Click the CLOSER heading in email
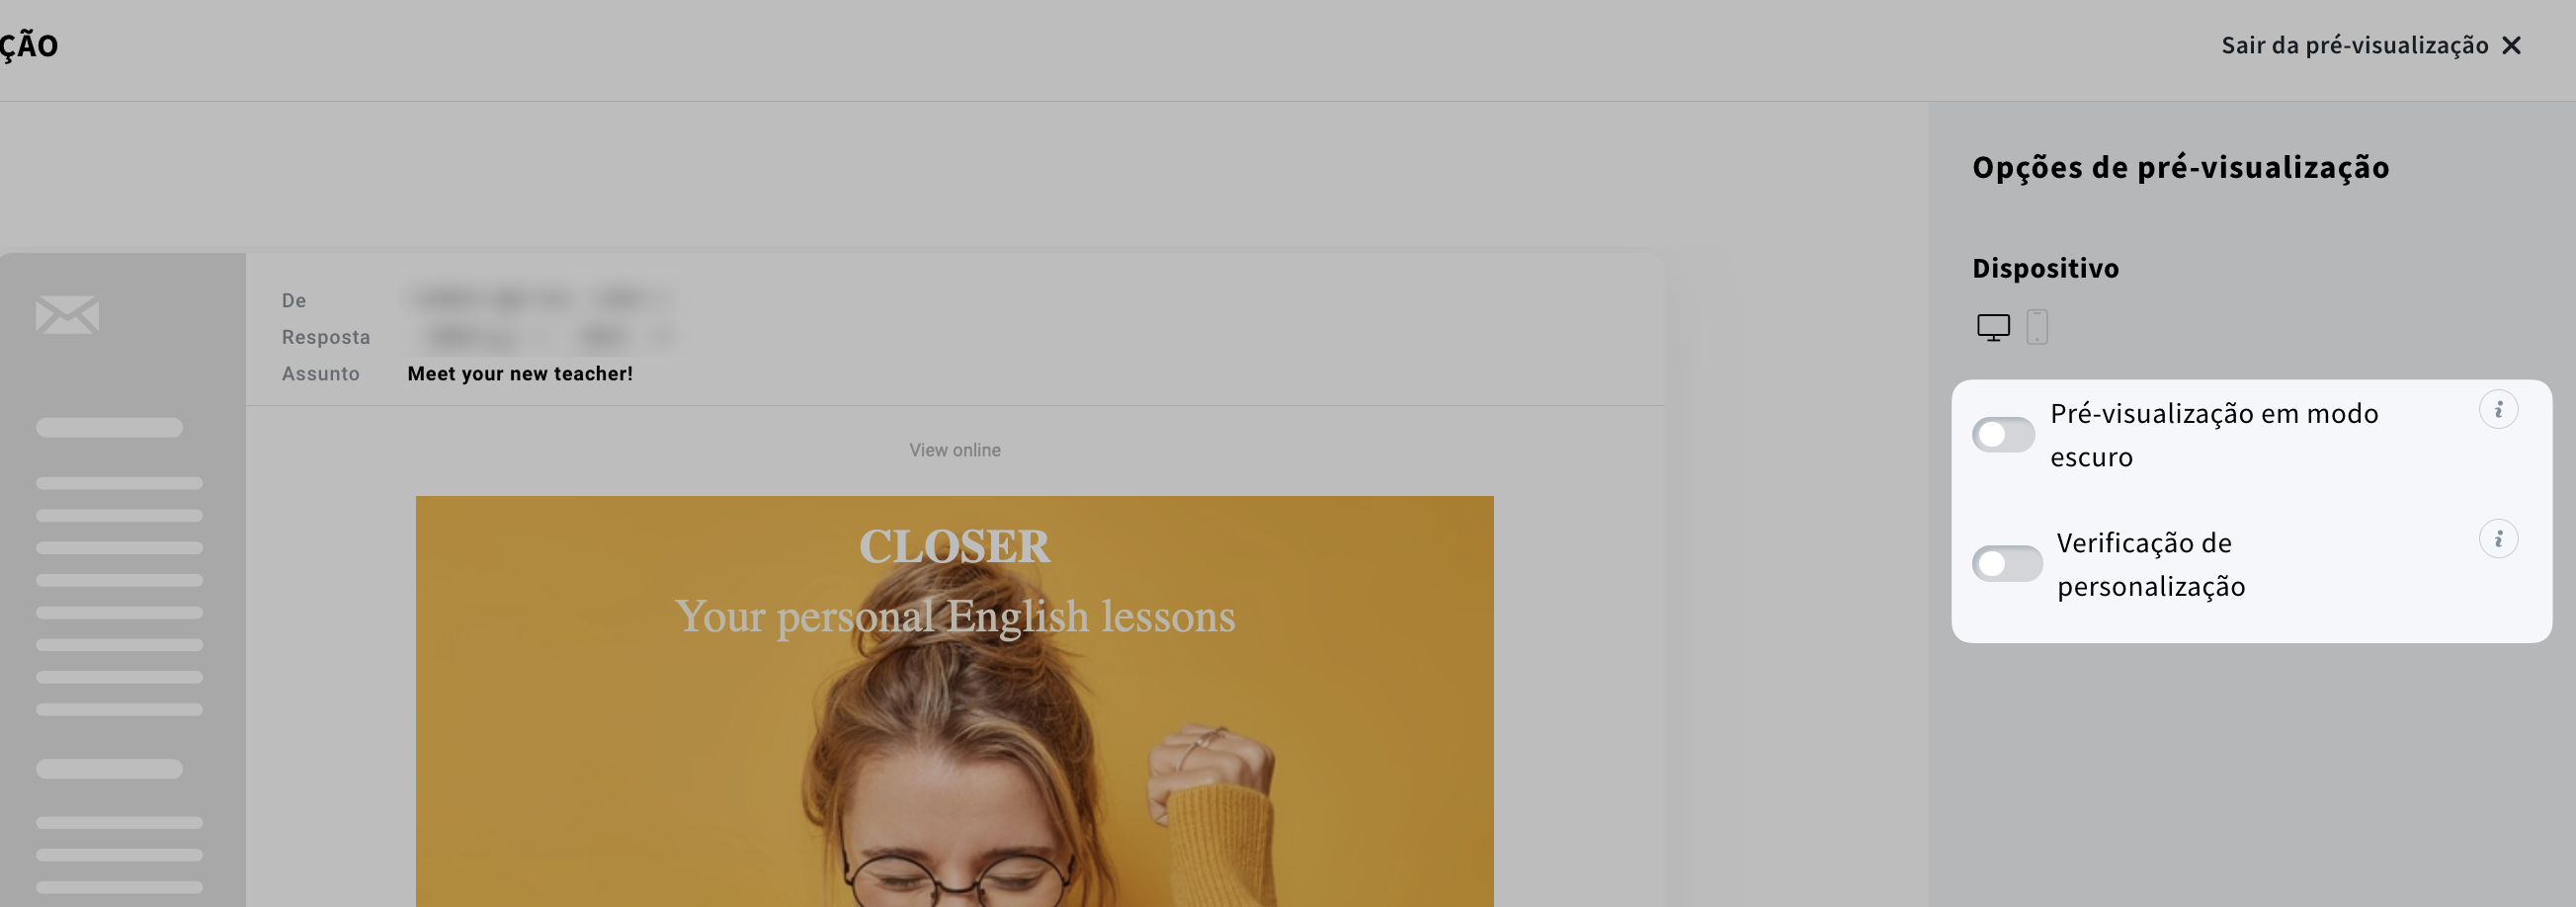This screenshot has height=907, width=2576. [x=954, y=546]
